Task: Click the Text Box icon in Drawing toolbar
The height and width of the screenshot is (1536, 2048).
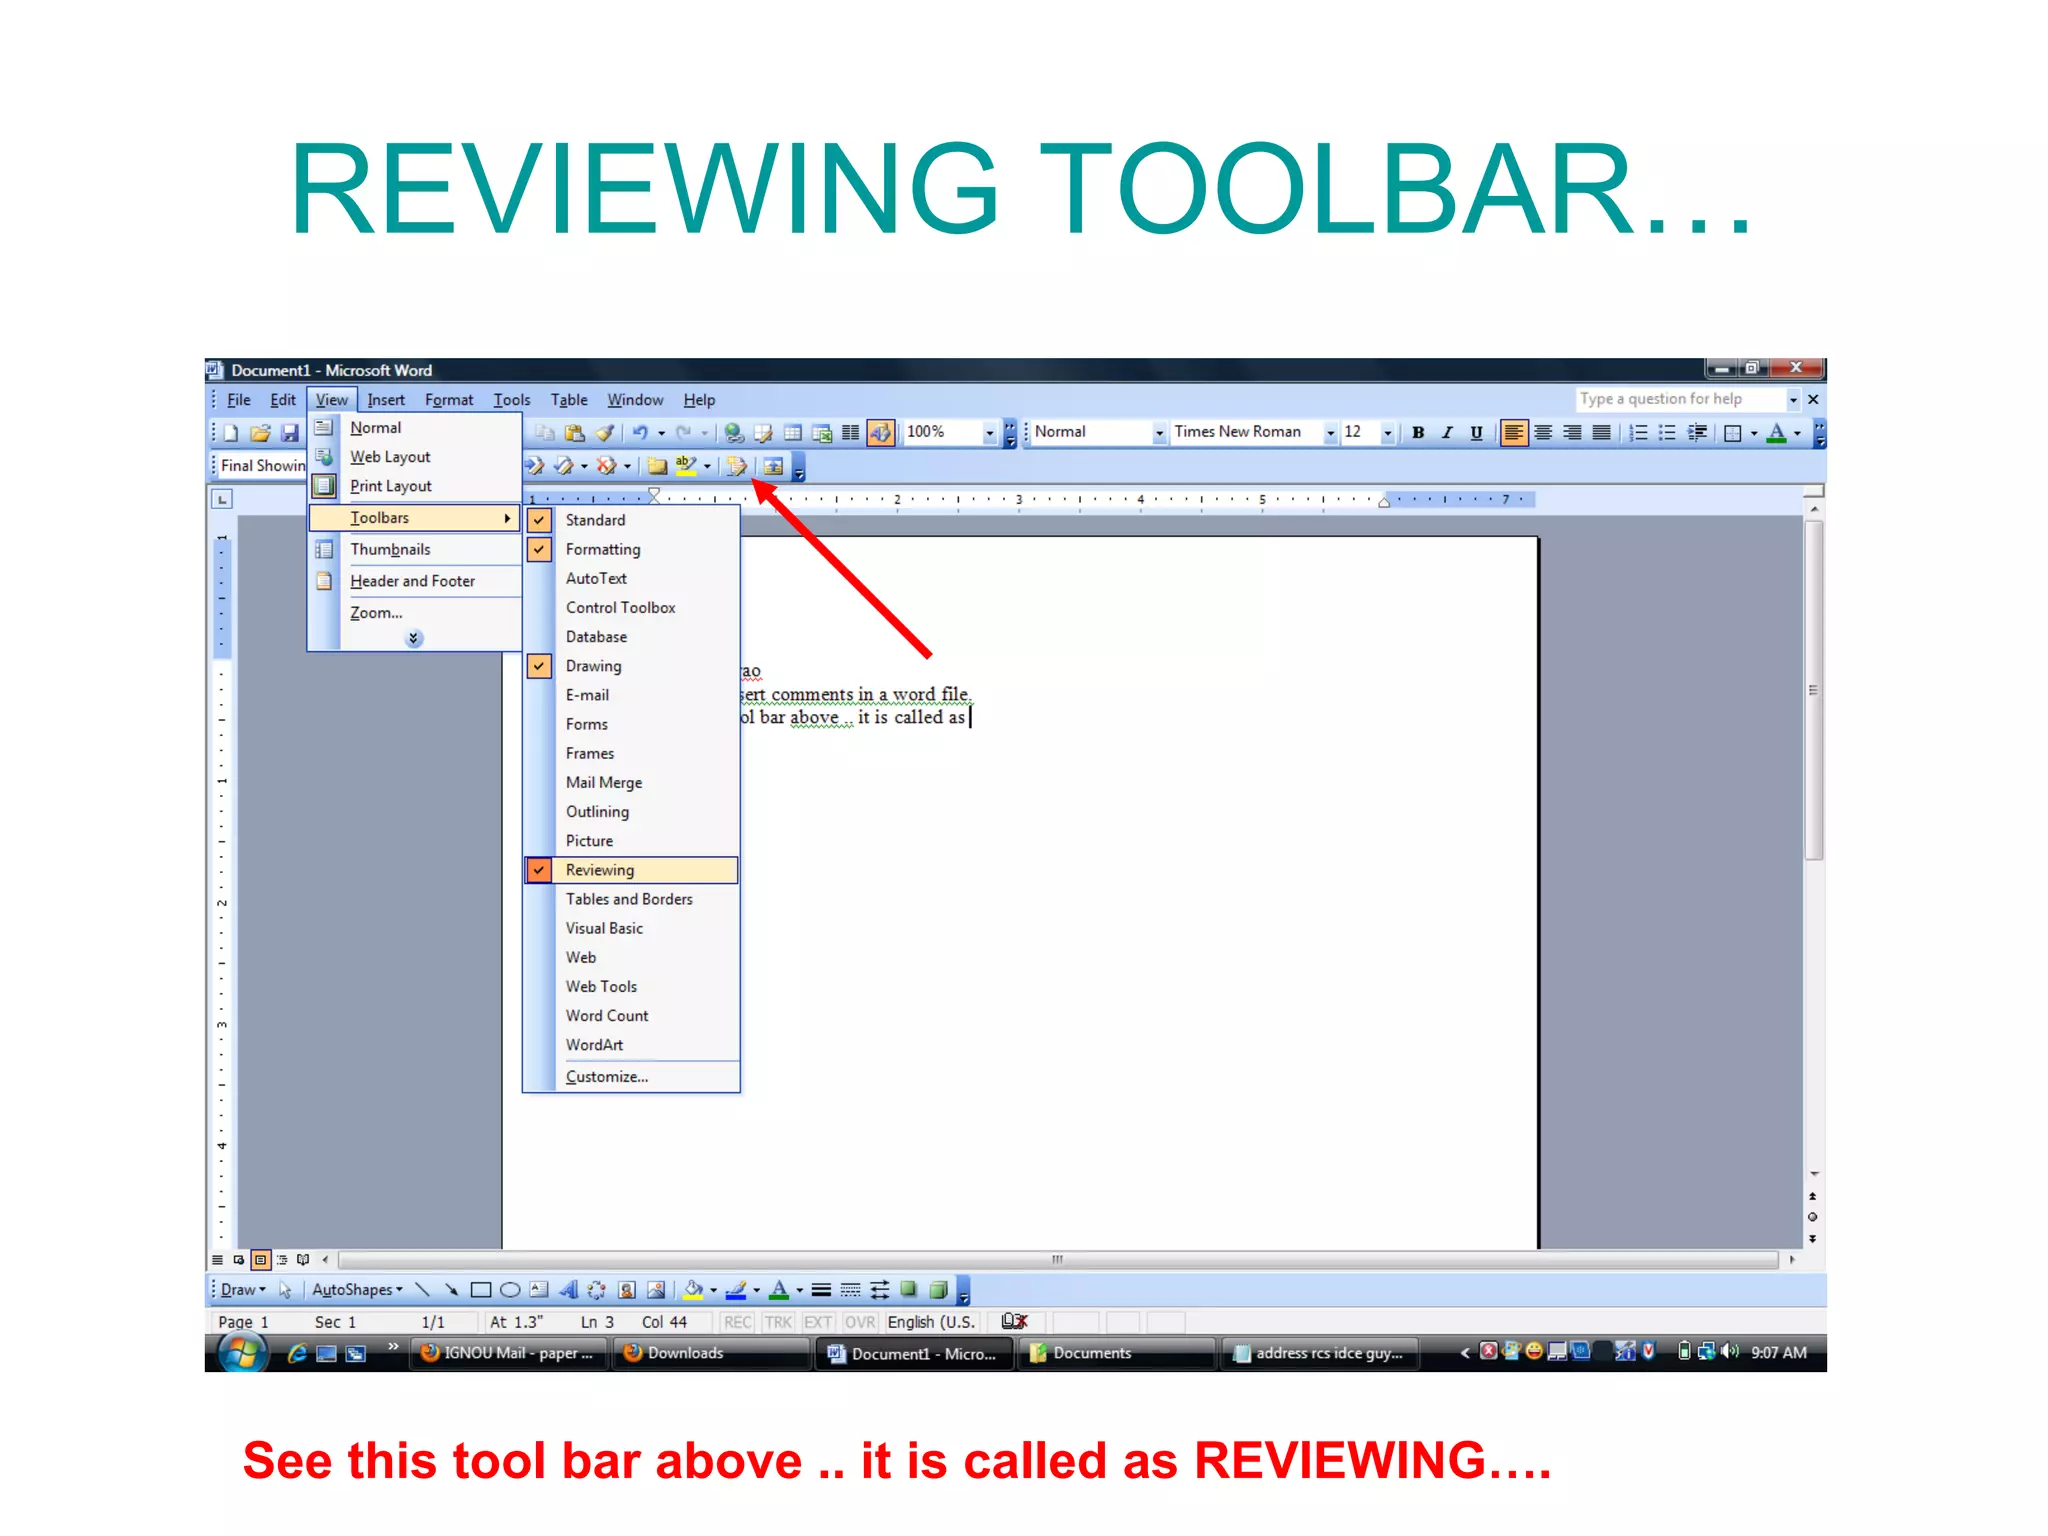Action: [539, 1290]
